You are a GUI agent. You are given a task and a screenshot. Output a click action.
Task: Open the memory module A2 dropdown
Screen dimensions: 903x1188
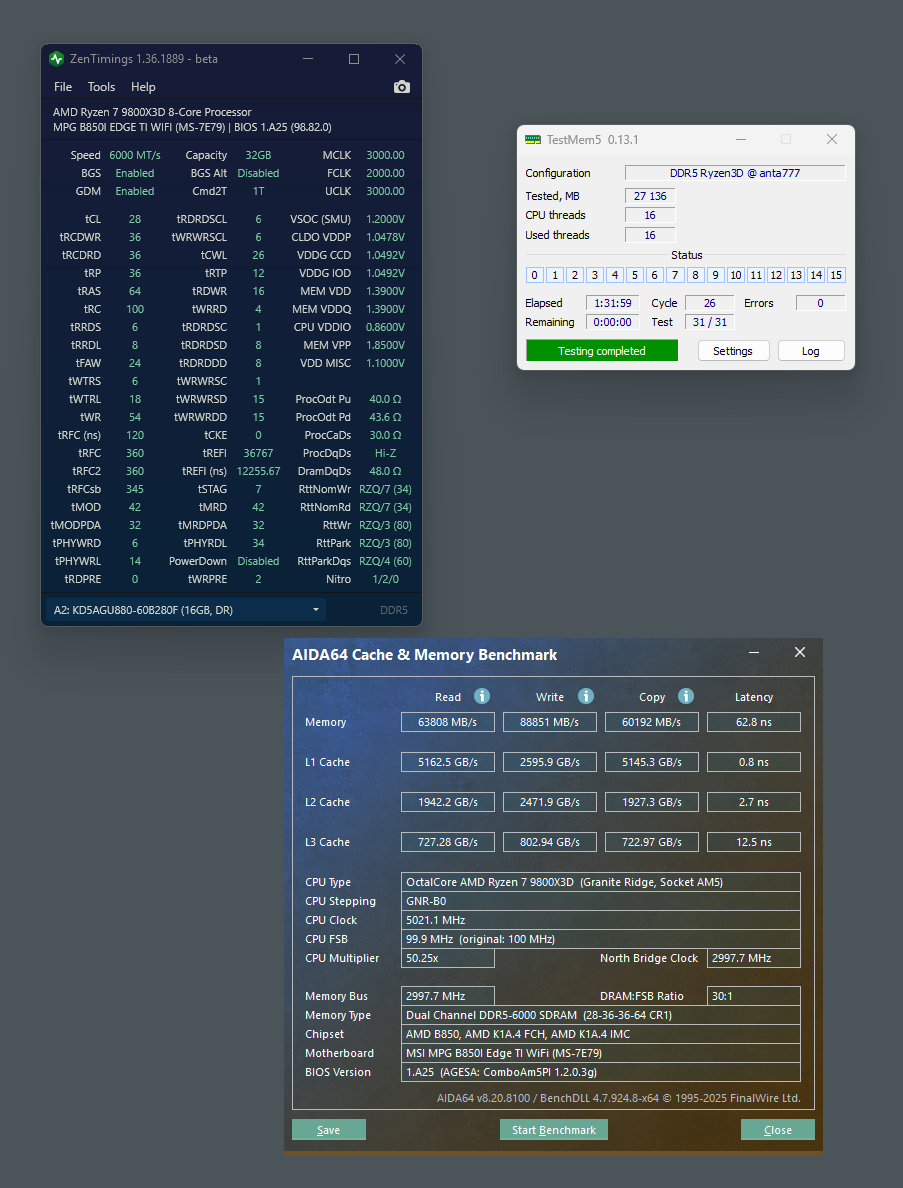(x=186, y=609)
